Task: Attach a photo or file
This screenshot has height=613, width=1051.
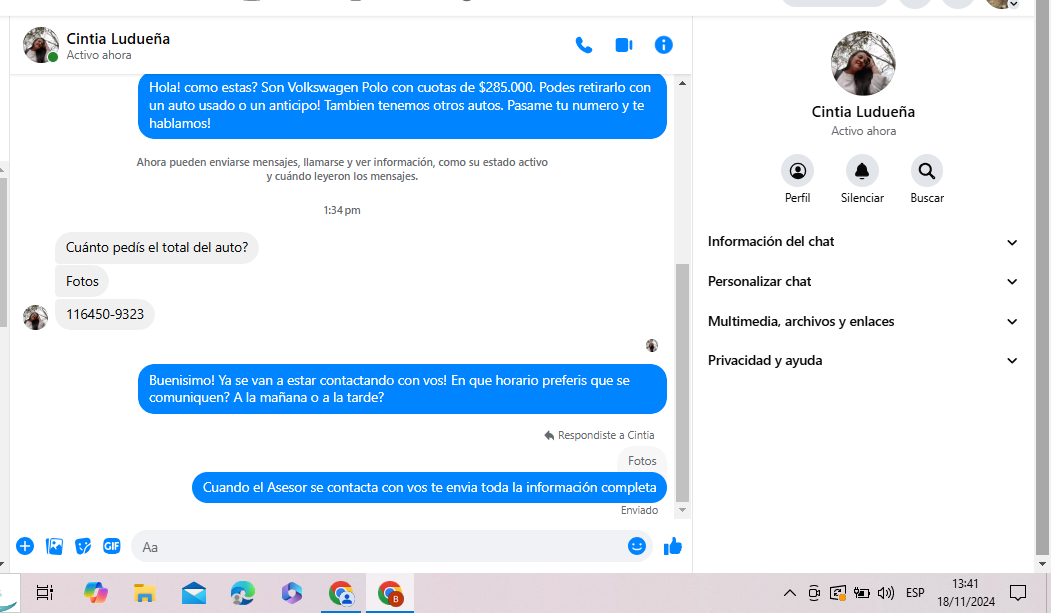Action: coord(54,546)
